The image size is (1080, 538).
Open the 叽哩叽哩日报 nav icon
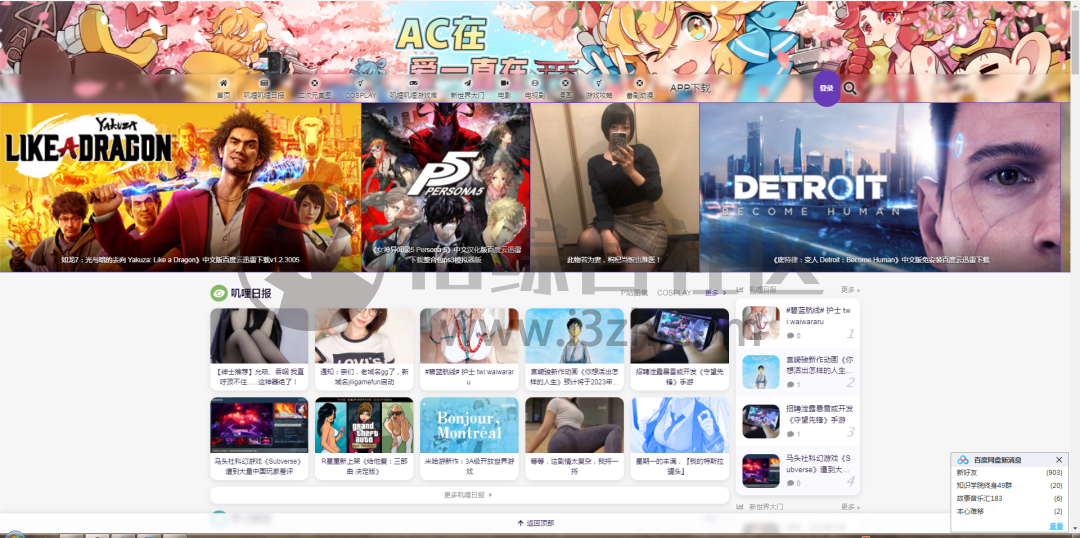pyautogui.click(x=264, y=83)
